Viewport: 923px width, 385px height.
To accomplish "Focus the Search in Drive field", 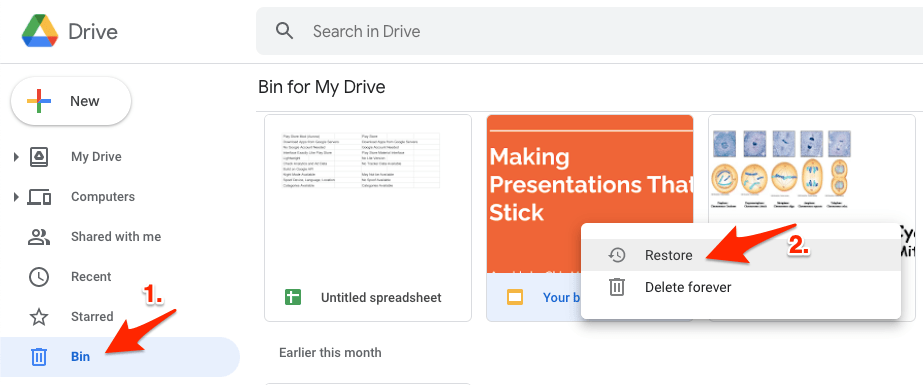I will (x=589, y=31).
